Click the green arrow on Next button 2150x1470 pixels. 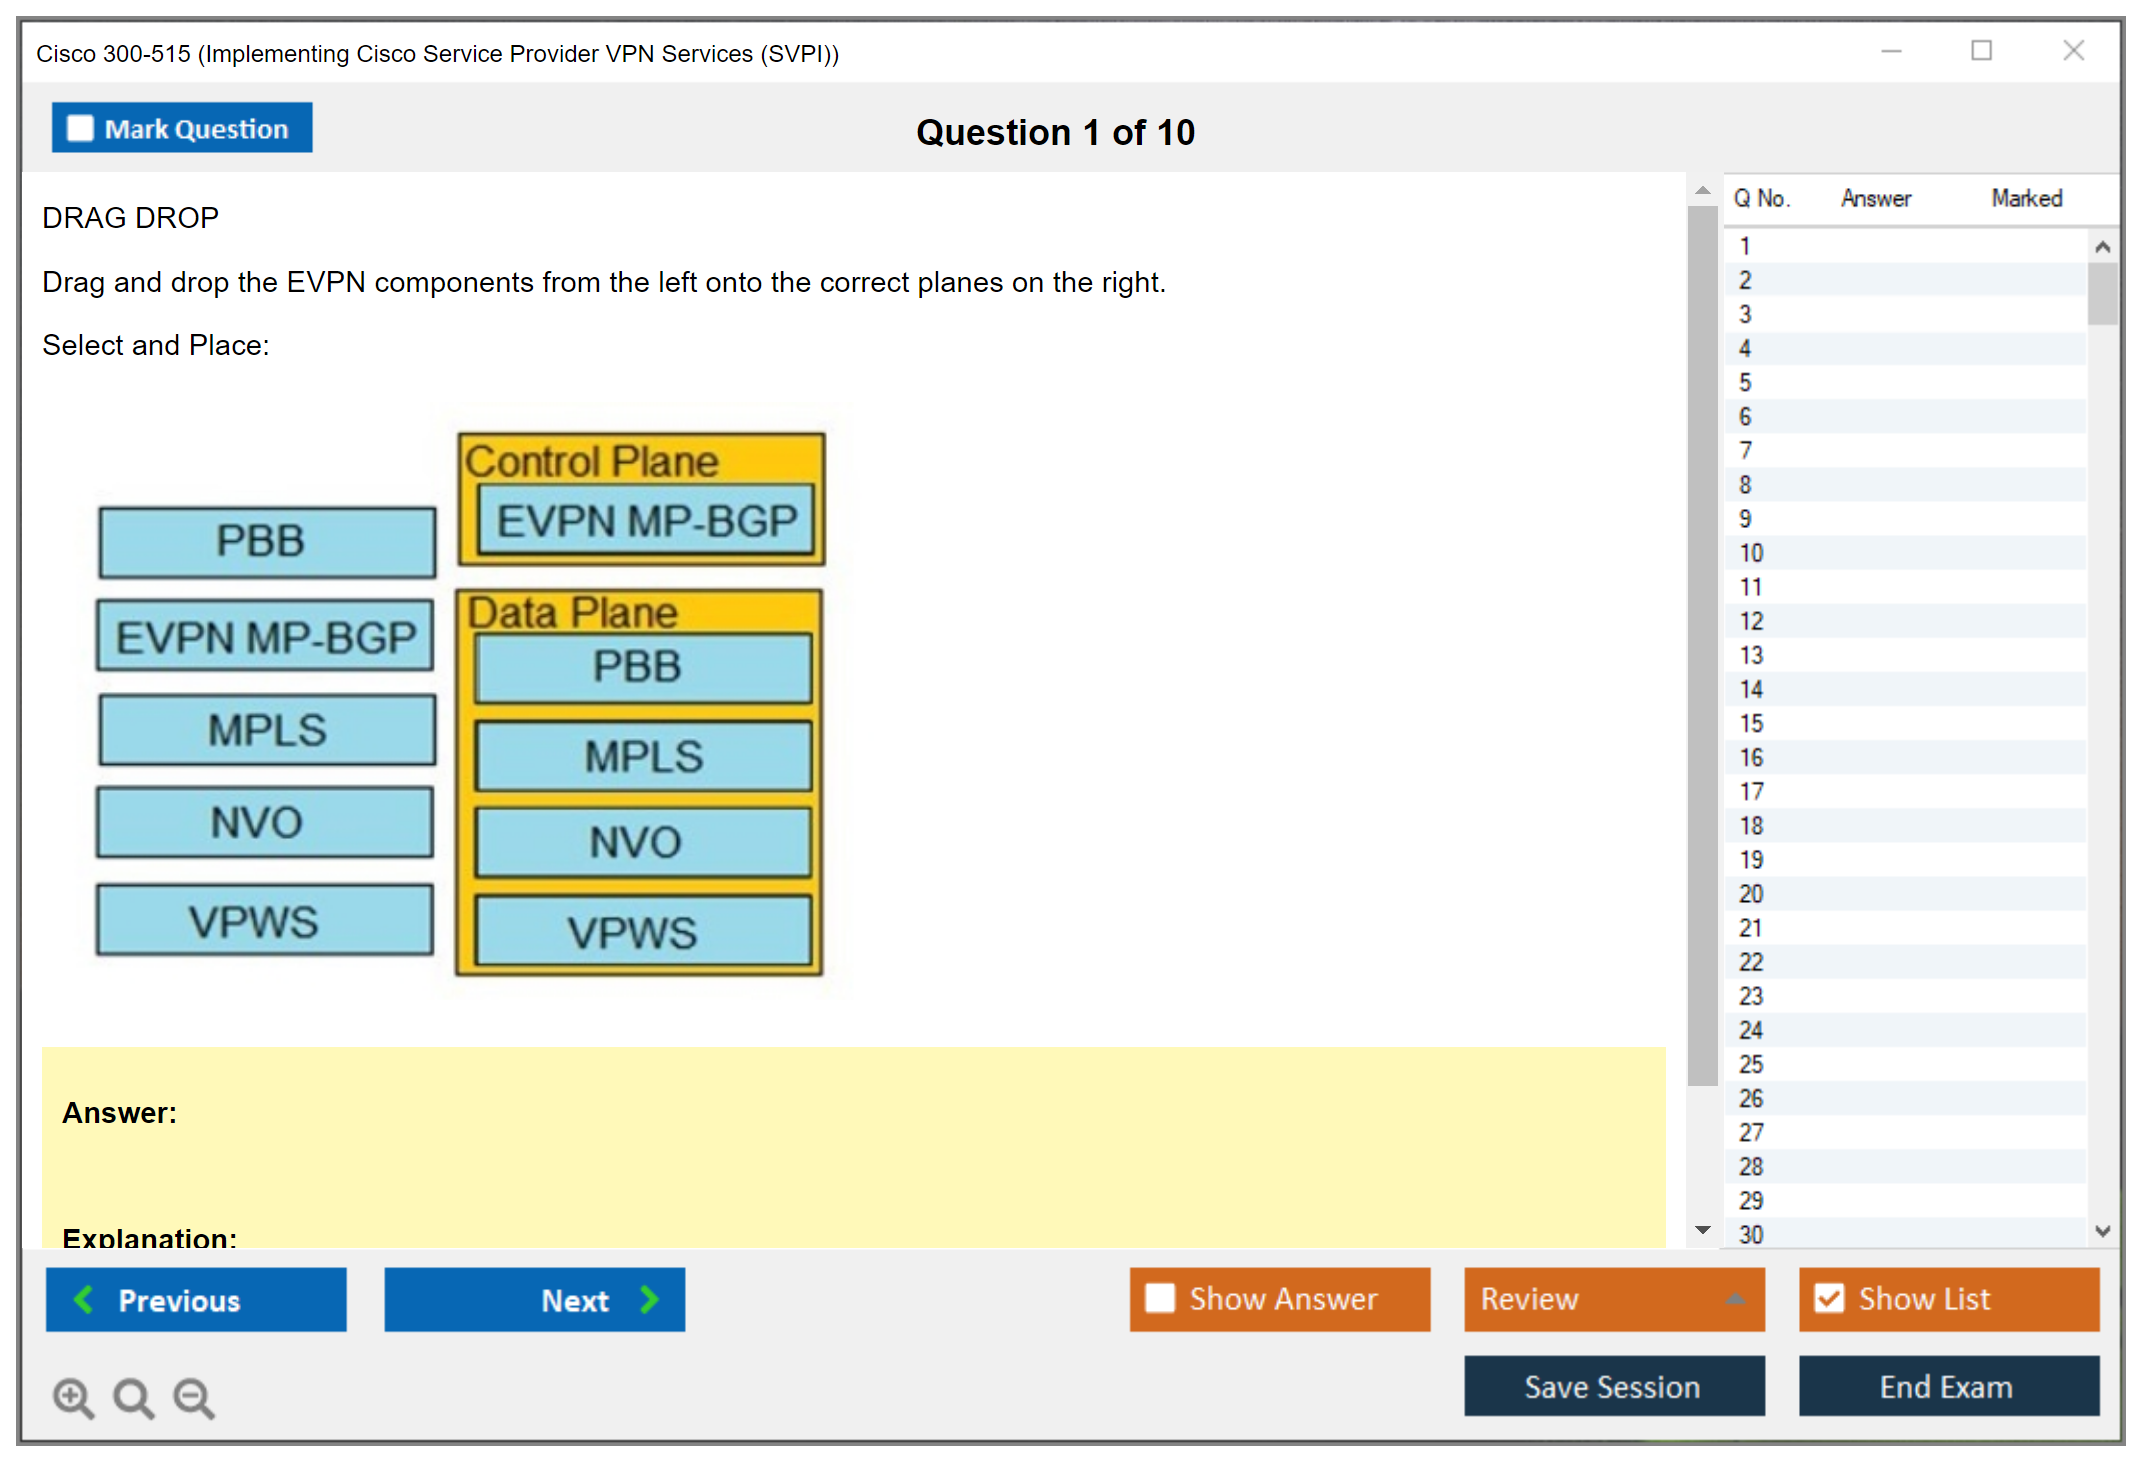pos(650,1299)
